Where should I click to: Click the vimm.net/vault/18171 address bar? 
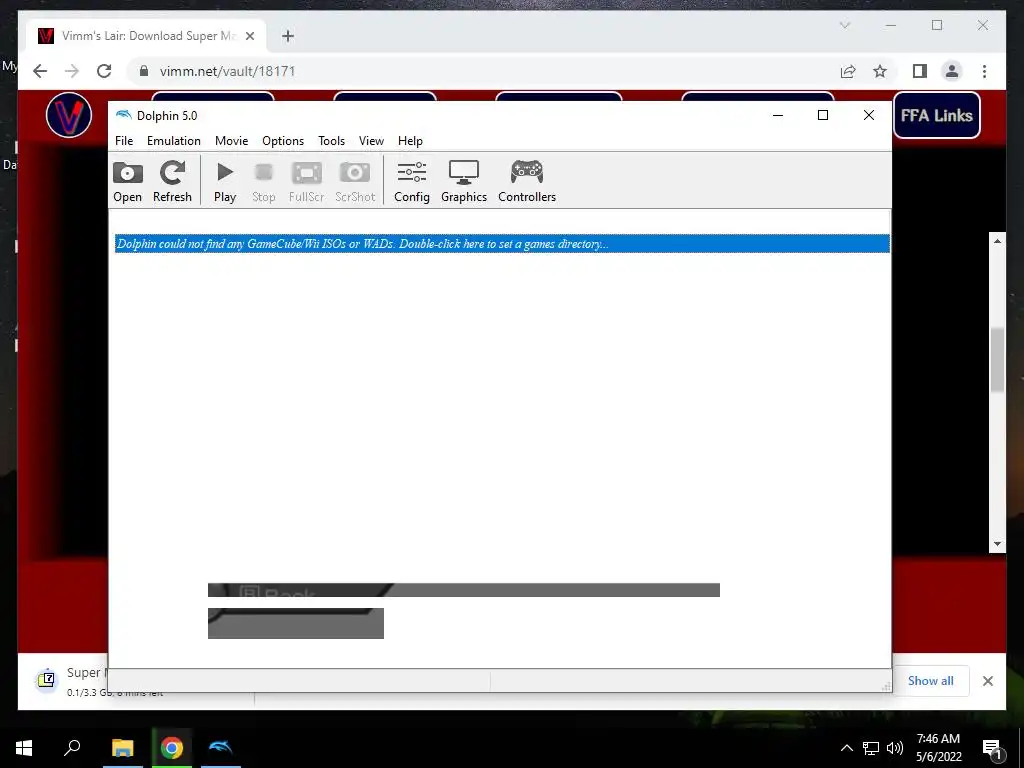pyautogui.click(x=227, y=71)
